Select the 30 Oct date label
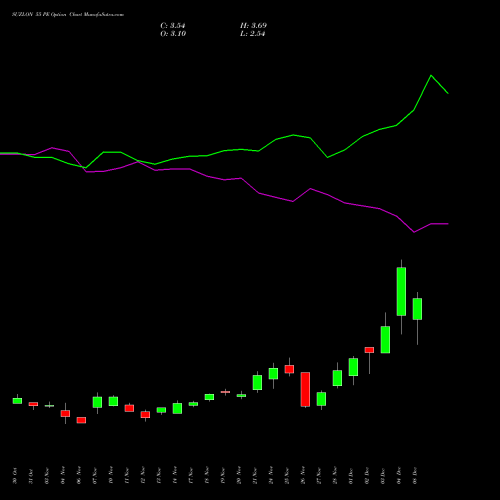 point(15,476)
